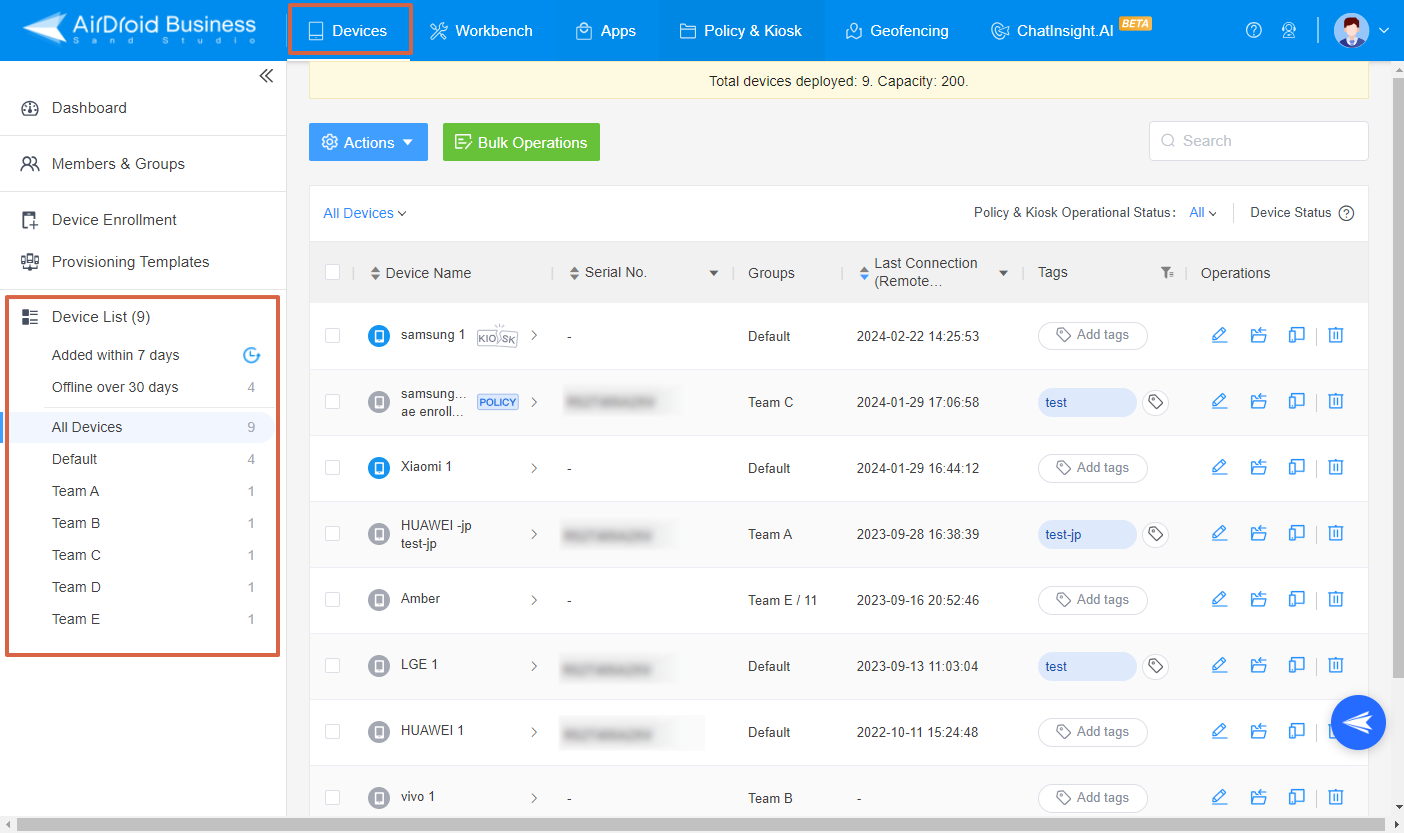Click the tag icon beside test tag in Team C row
The height and width of the screenshot is (833, 1404).
point(1155,402)
